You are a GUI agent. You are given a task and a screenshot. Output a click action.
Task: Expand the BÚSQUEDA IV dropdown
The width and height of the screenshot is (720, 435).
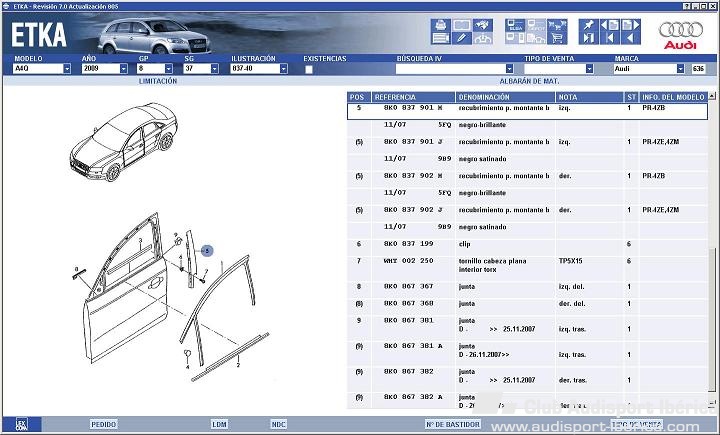pos(509,69)
